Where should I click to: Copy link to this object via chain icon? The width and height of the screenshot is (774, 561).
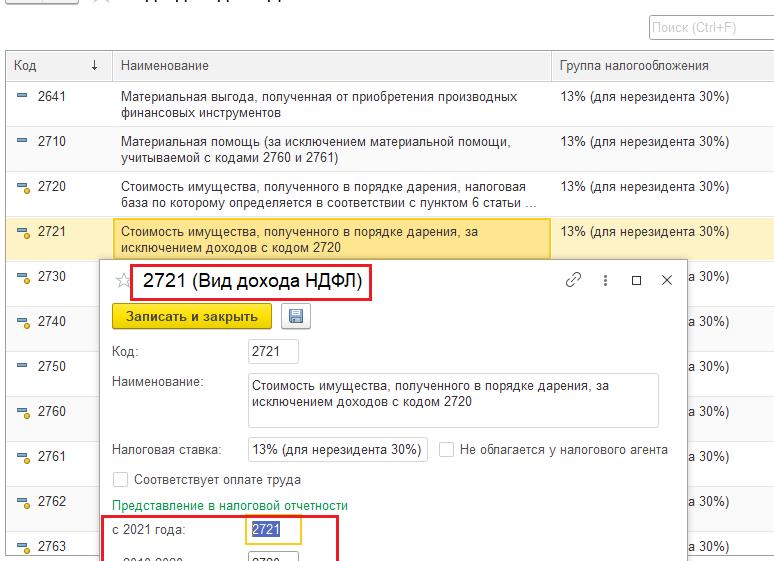click(x=573, y=280)
